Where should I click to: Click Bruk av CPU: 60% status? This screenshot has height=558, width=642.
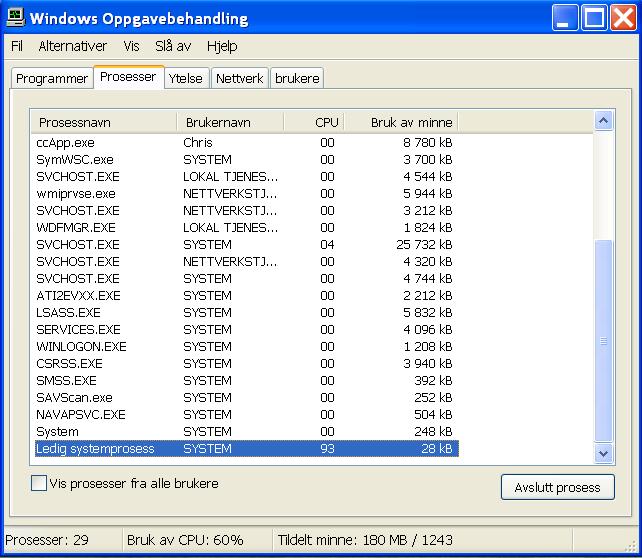pos(185,540)
